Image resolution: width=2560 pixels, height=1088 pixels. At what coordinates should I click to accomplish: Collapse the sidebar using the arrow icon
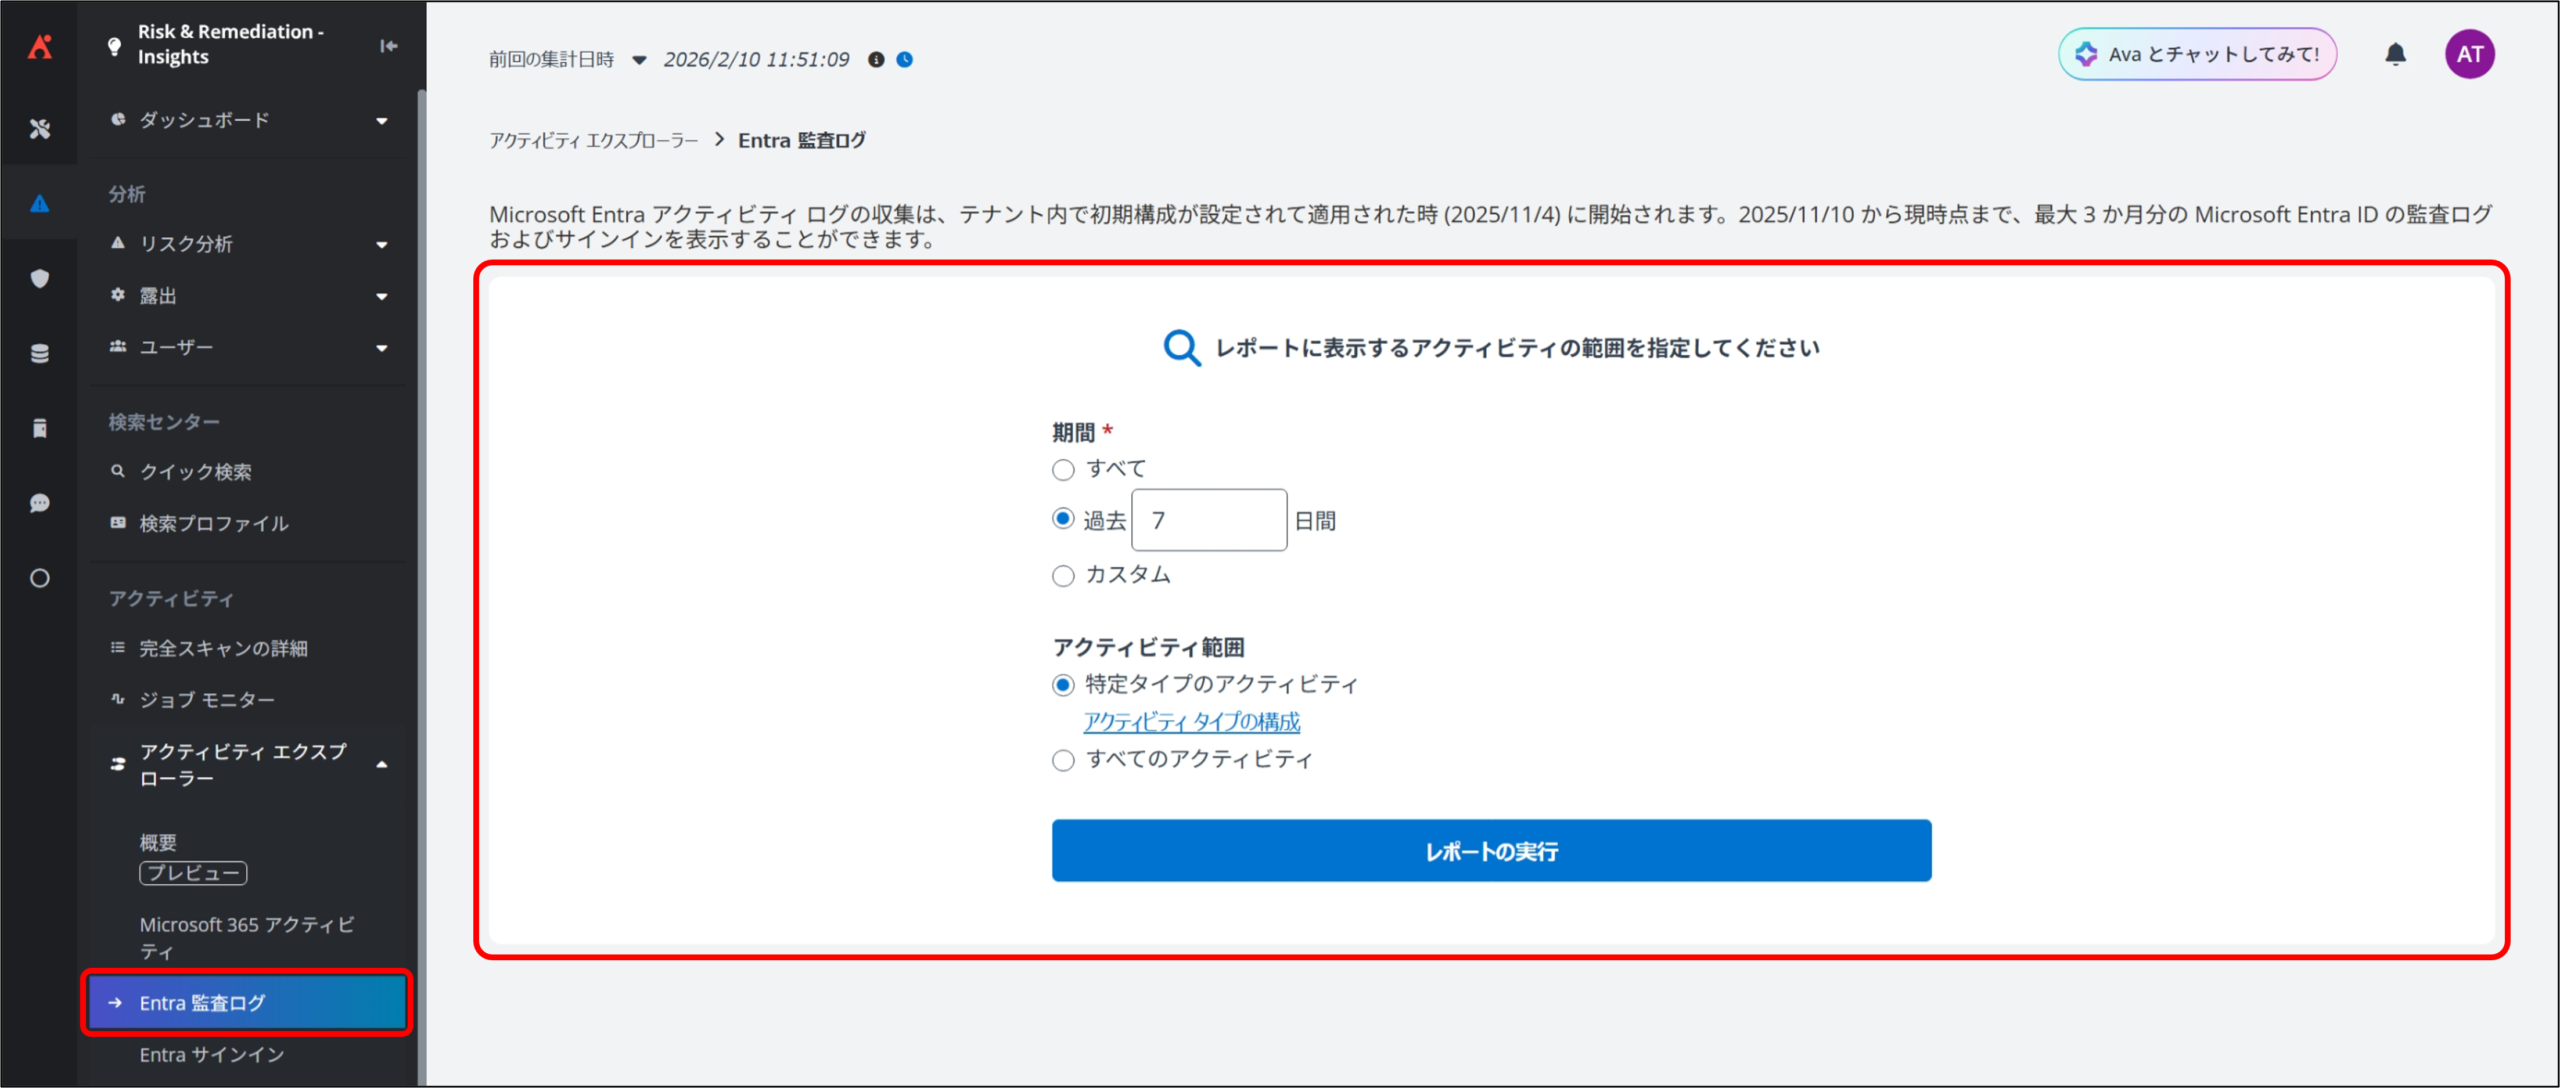click(388, 46)
